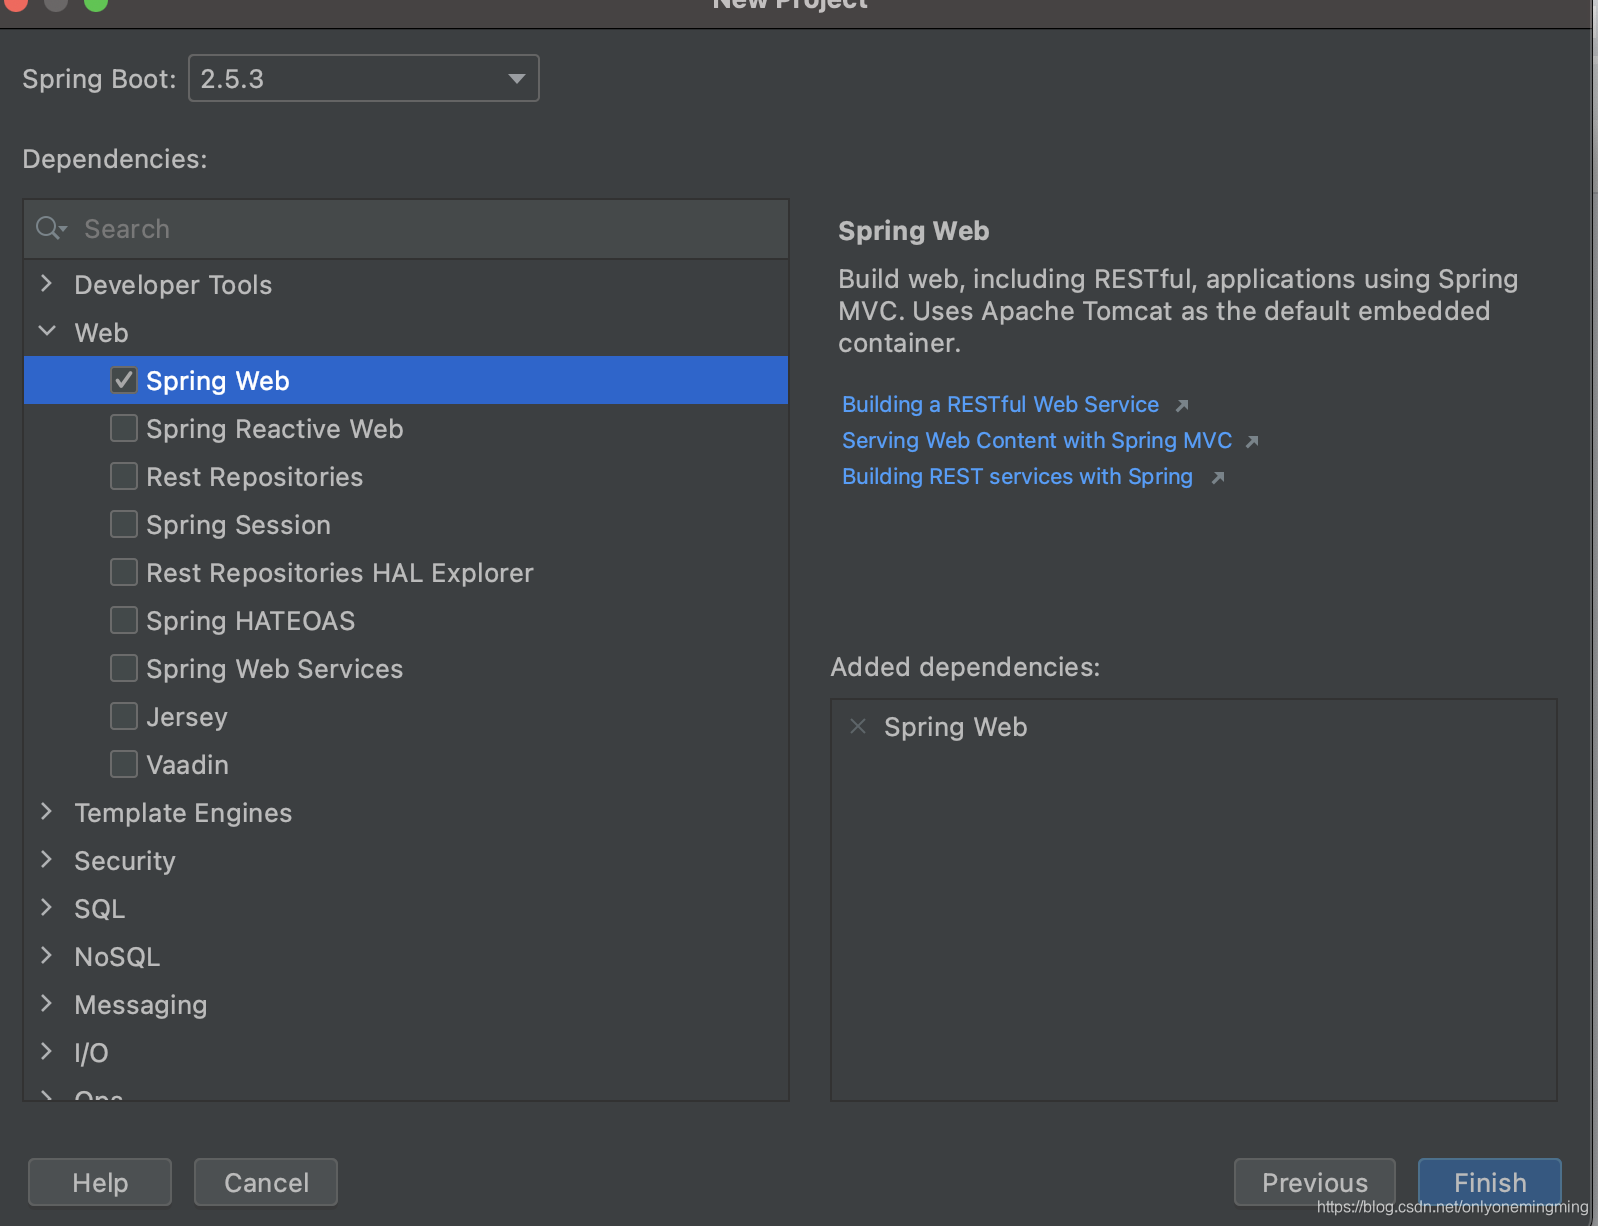
Task: Remove Spring Web via the X icon
Action: [x=858, y=727]
